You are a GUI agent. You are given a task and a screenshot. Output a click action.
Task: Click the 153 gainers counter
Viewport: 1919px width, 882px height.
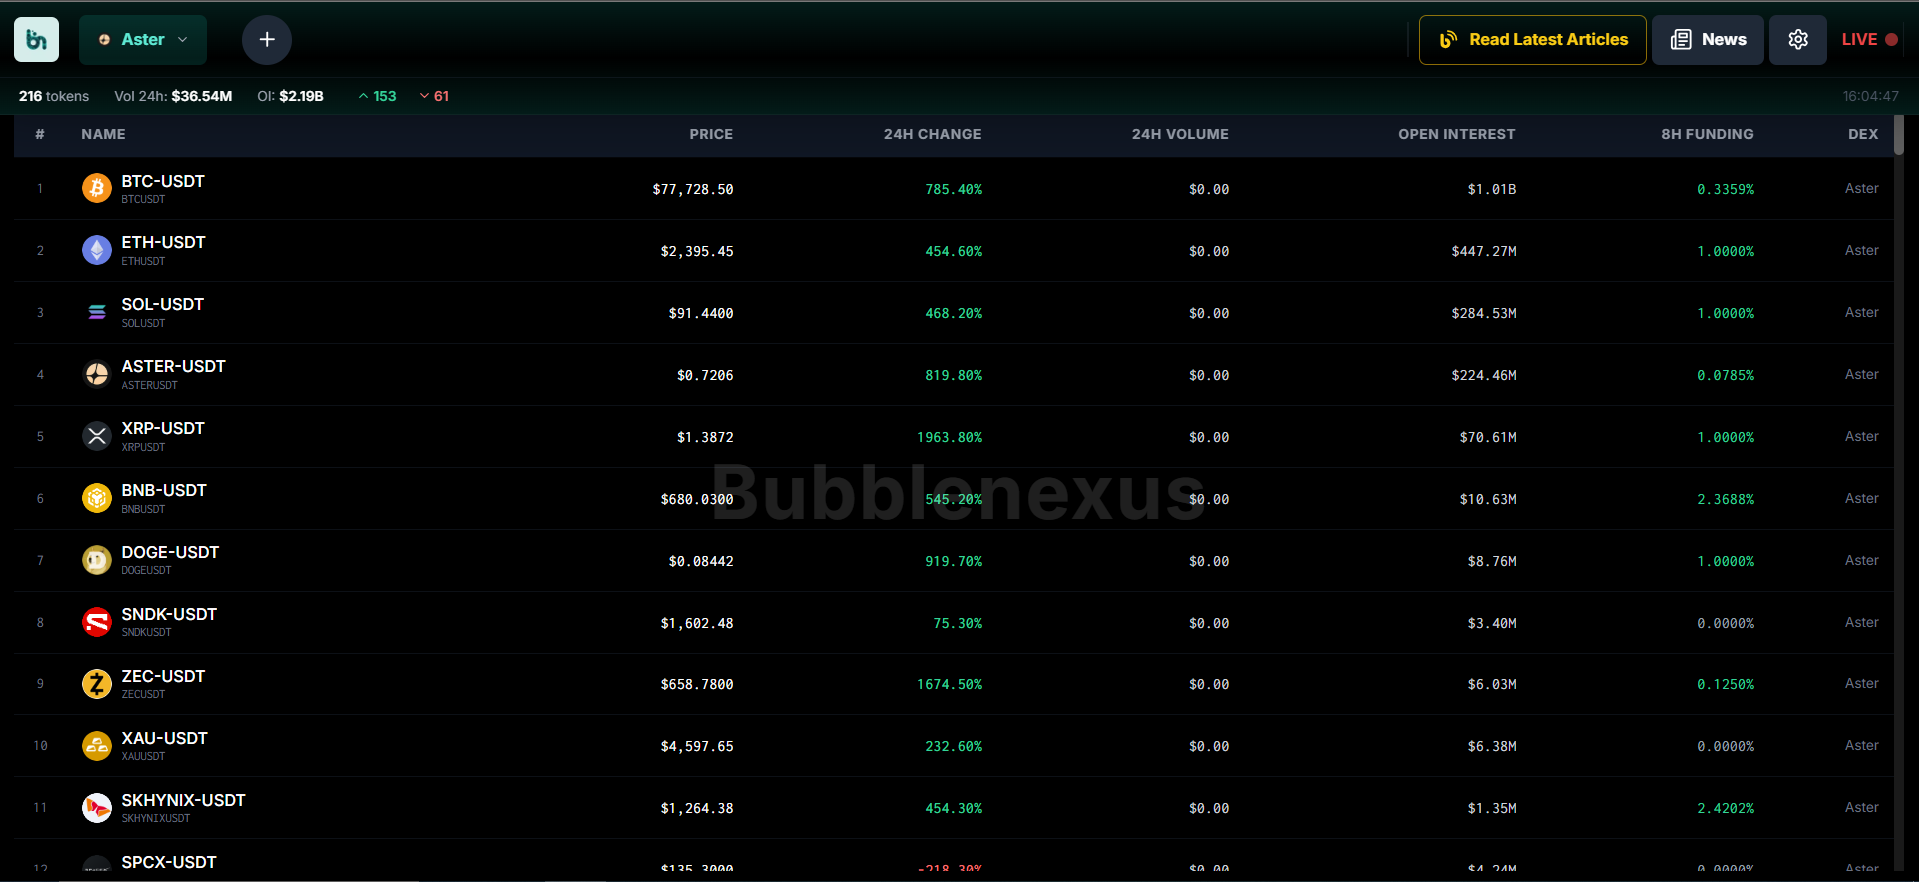pyautogui.click(x=377, y=96)
